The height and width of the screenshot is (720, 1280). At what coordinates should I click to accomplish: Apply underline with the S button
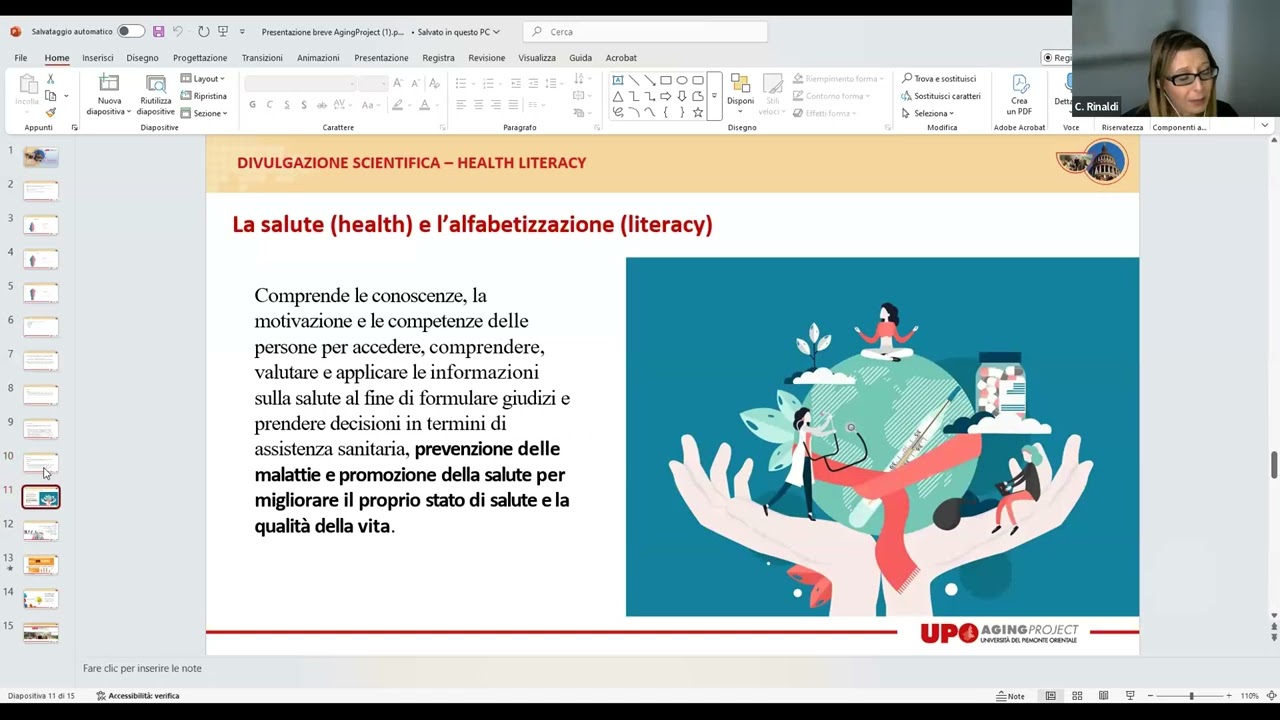click(286, 105)
